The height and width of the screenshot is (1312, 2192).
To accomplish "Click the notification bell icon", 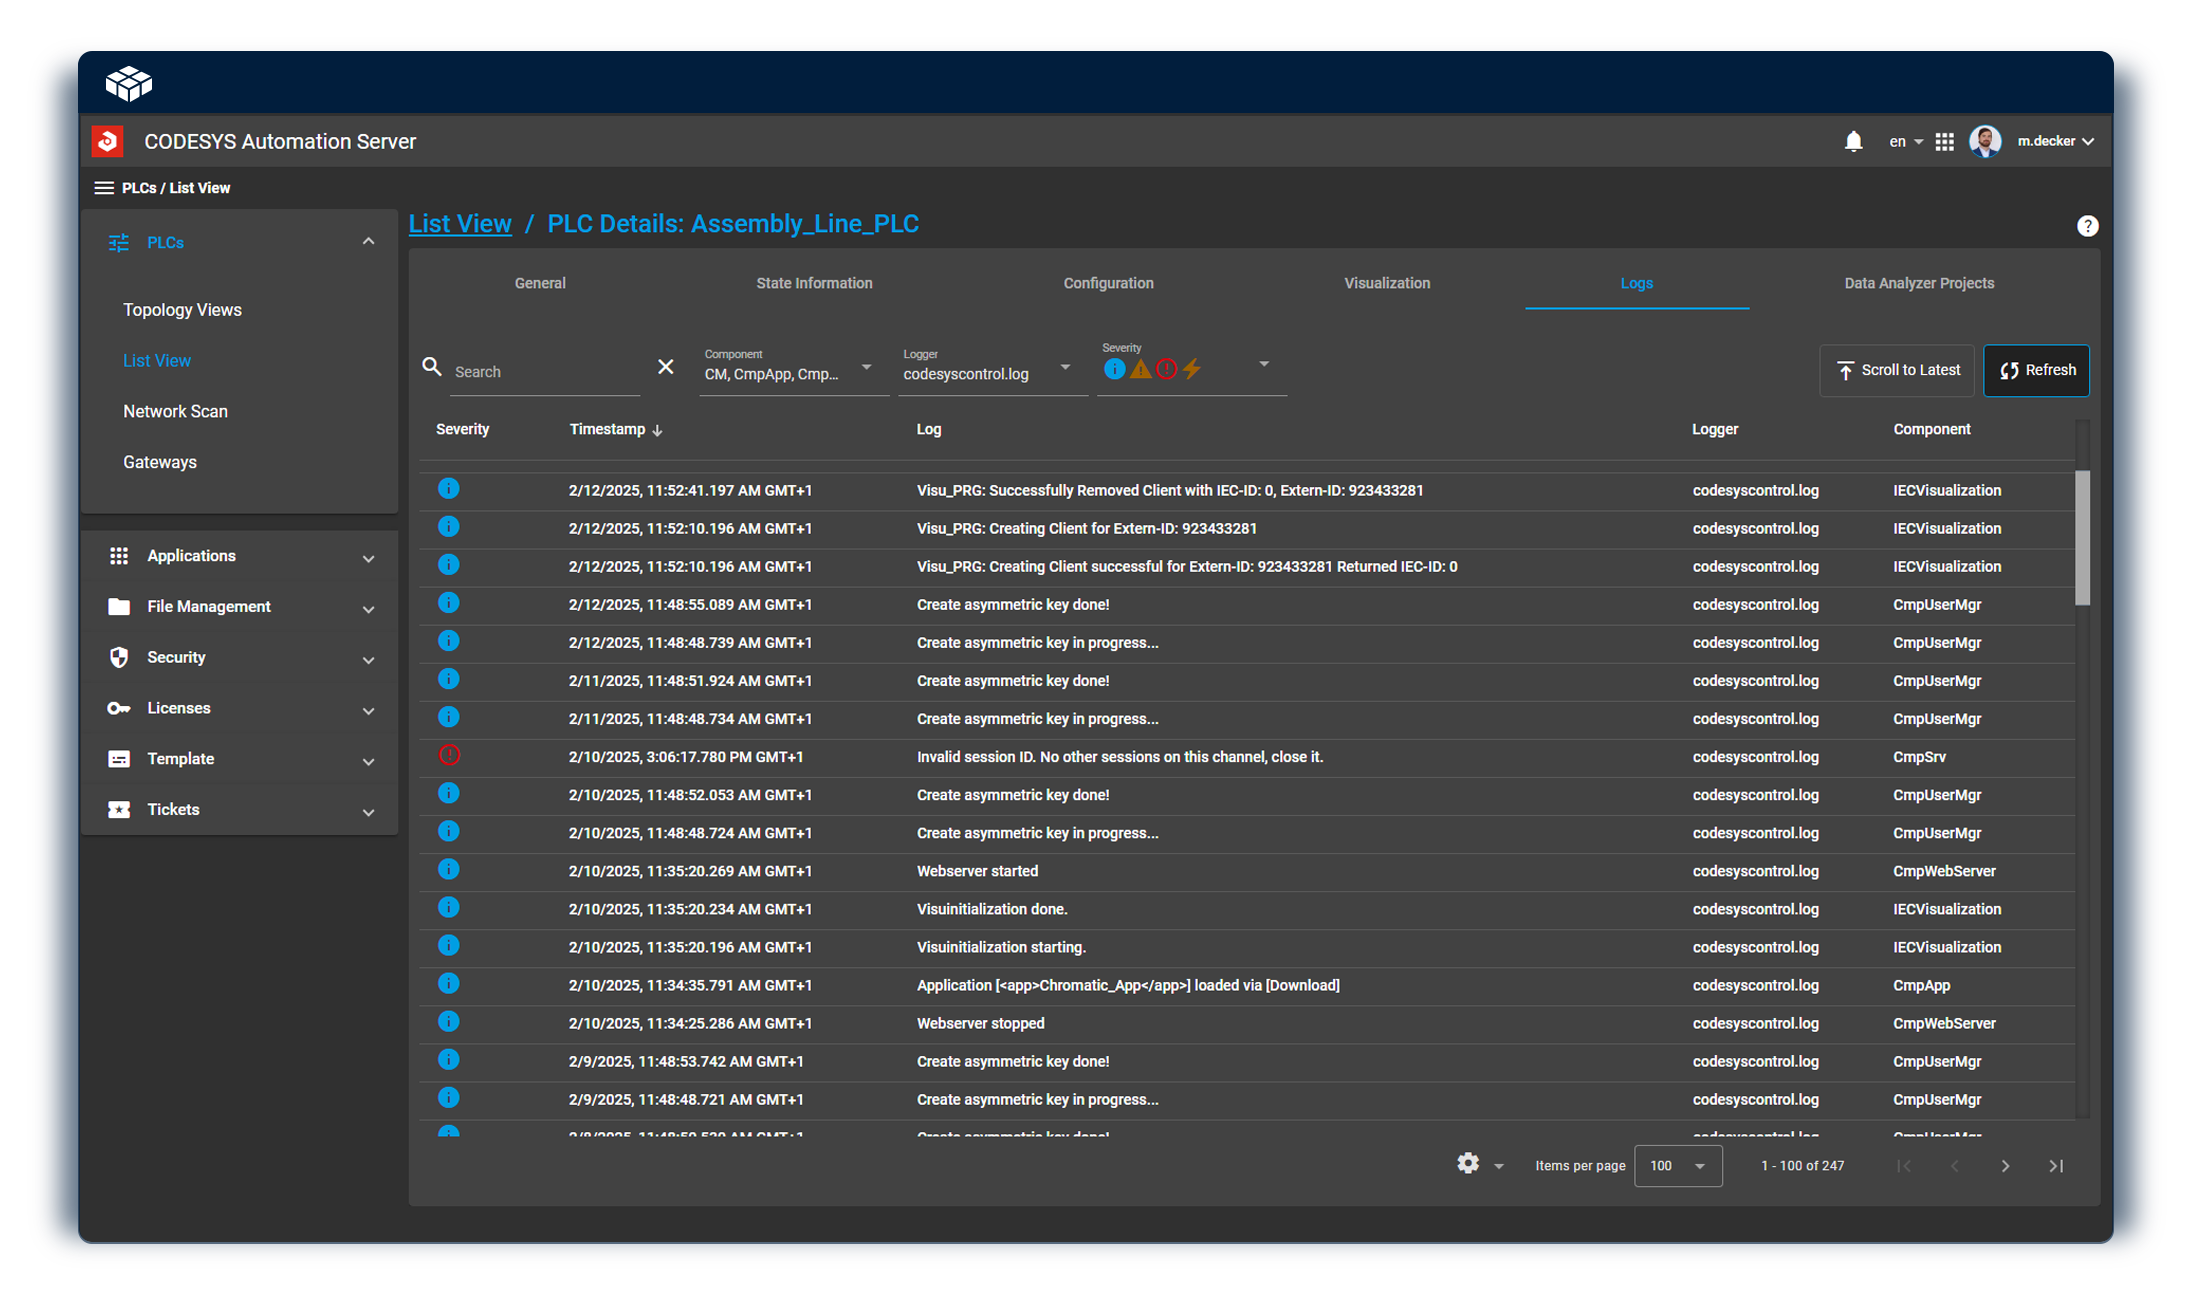I will click(x=1853, y=142).
